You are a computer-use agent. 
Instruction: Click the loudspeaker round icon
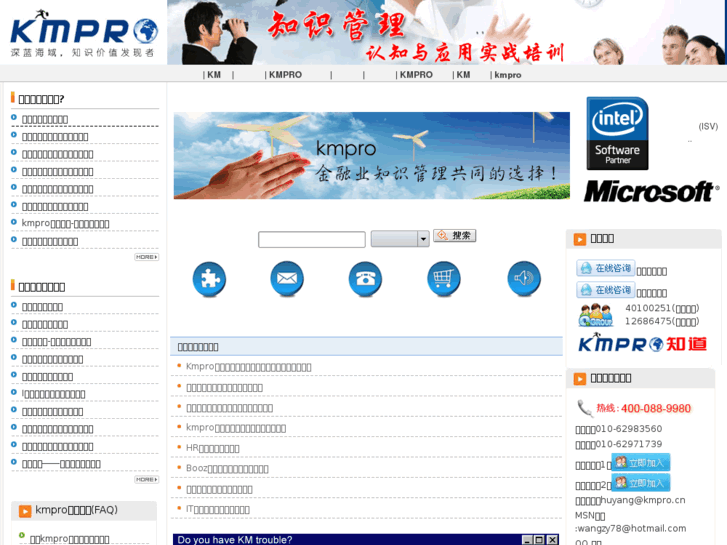click(x=524, y=279)
